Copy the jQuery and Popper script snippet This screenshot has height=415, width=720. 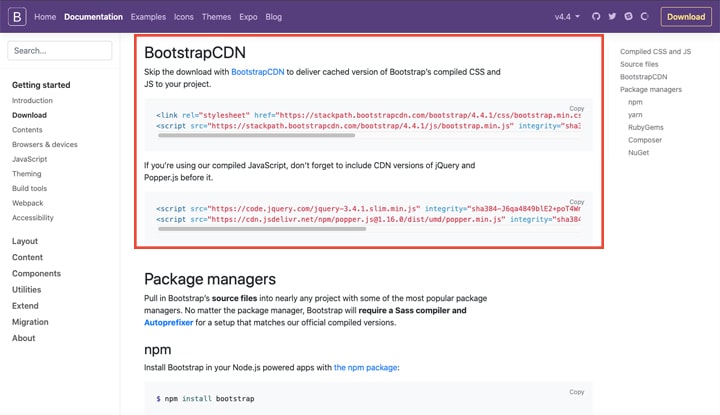coord(577,202)
